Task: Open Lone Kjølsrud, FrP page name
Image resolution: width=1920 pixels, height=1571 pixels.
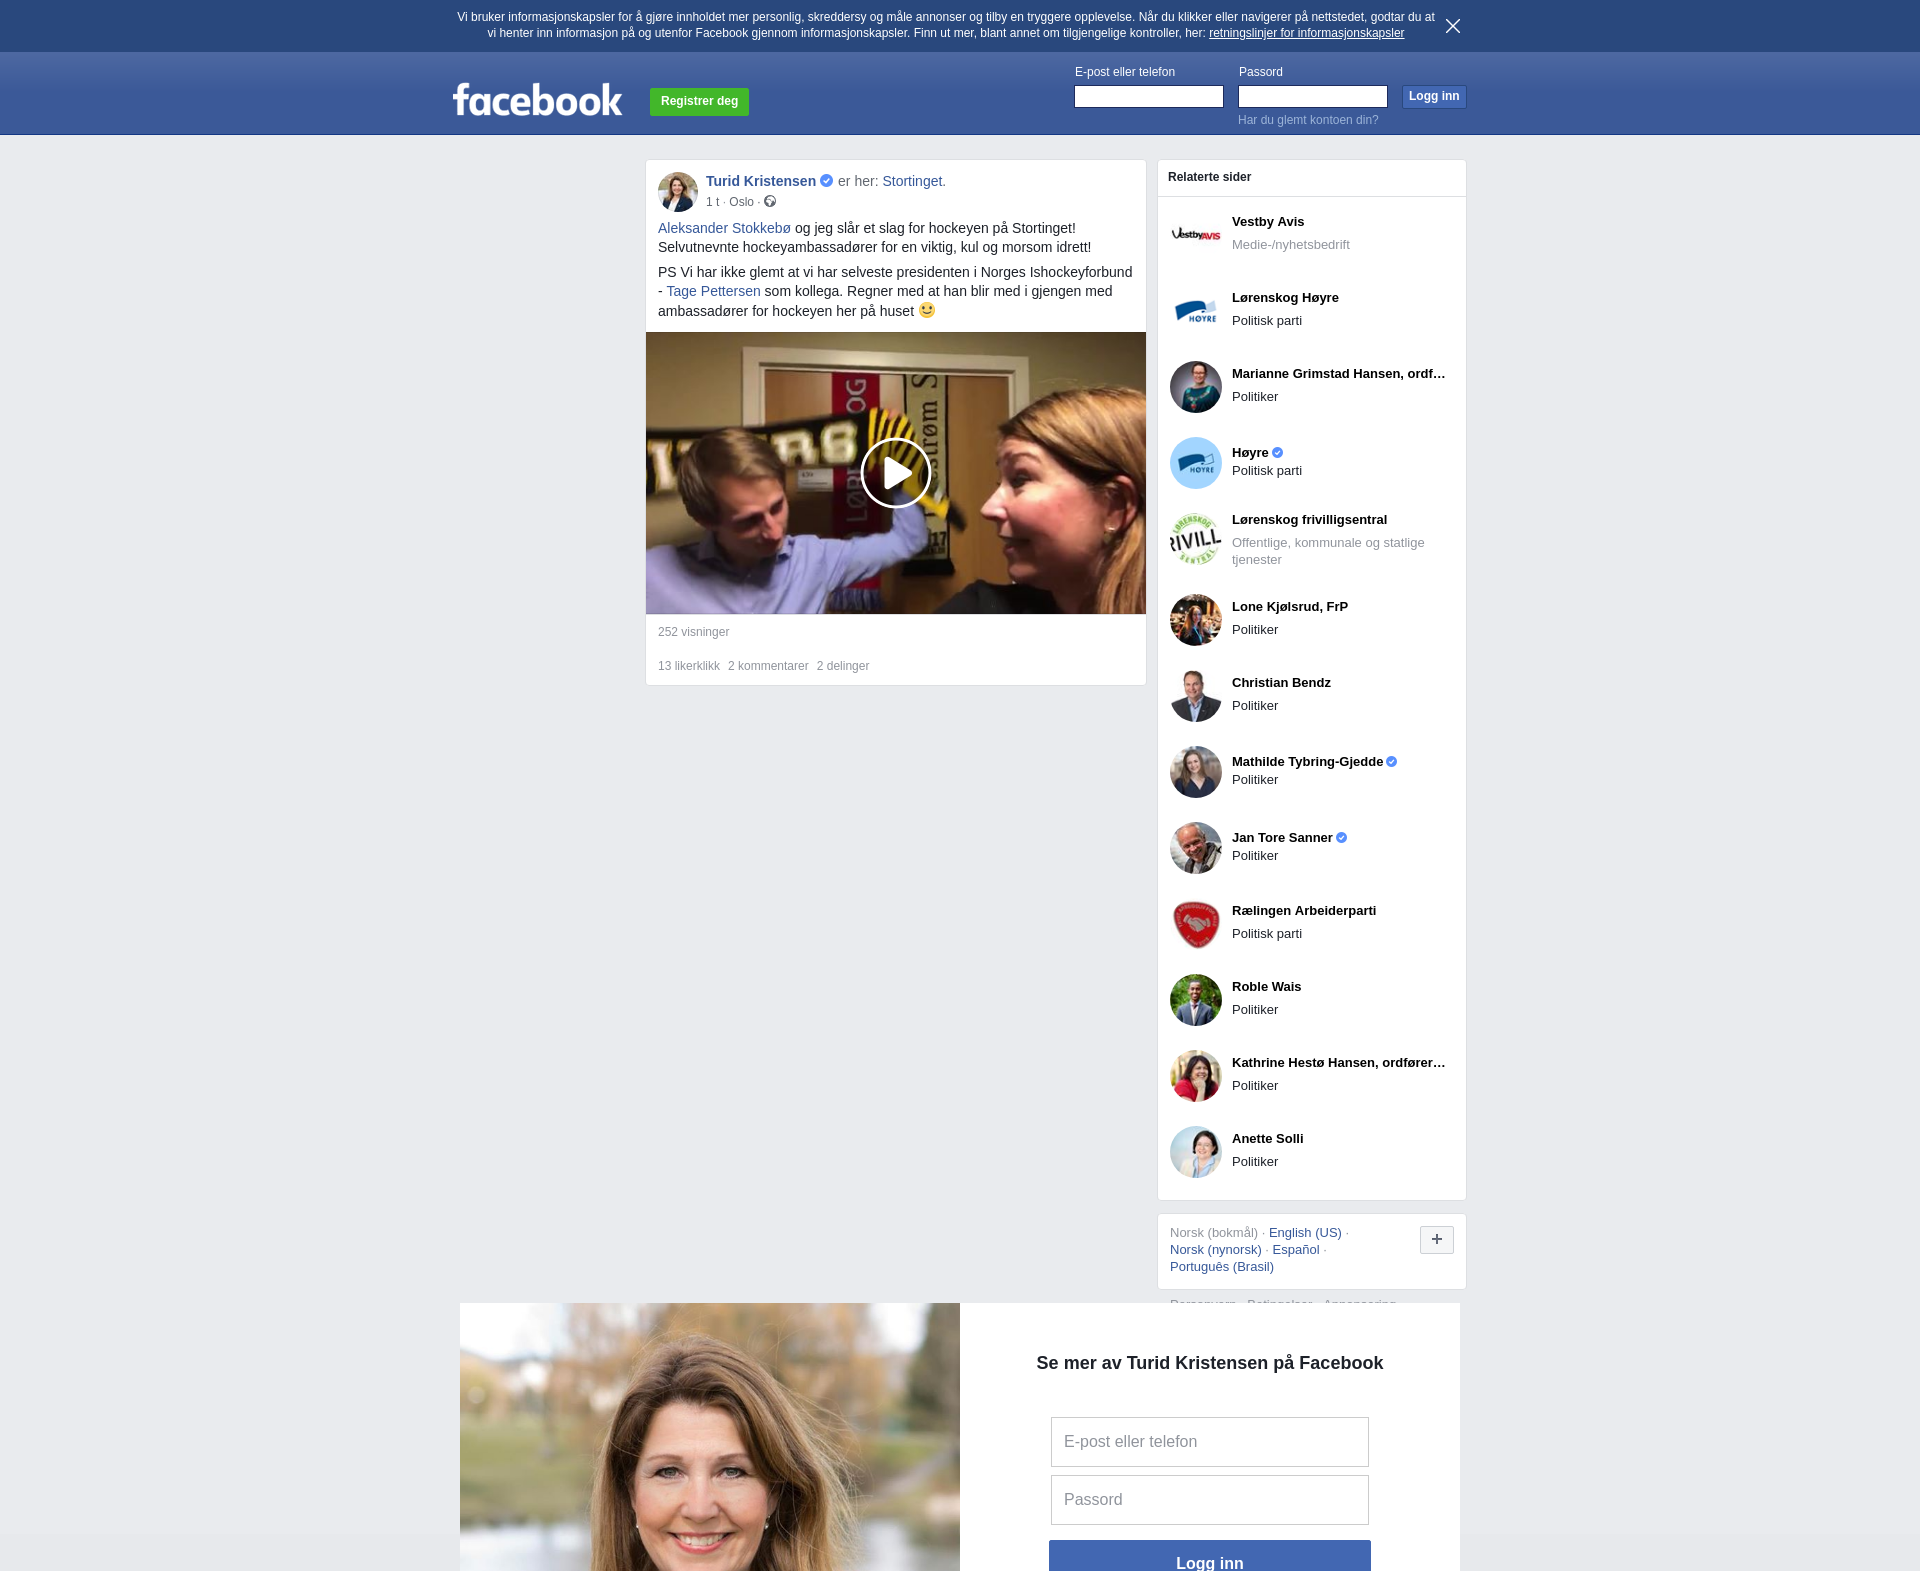Action: 1290,607
